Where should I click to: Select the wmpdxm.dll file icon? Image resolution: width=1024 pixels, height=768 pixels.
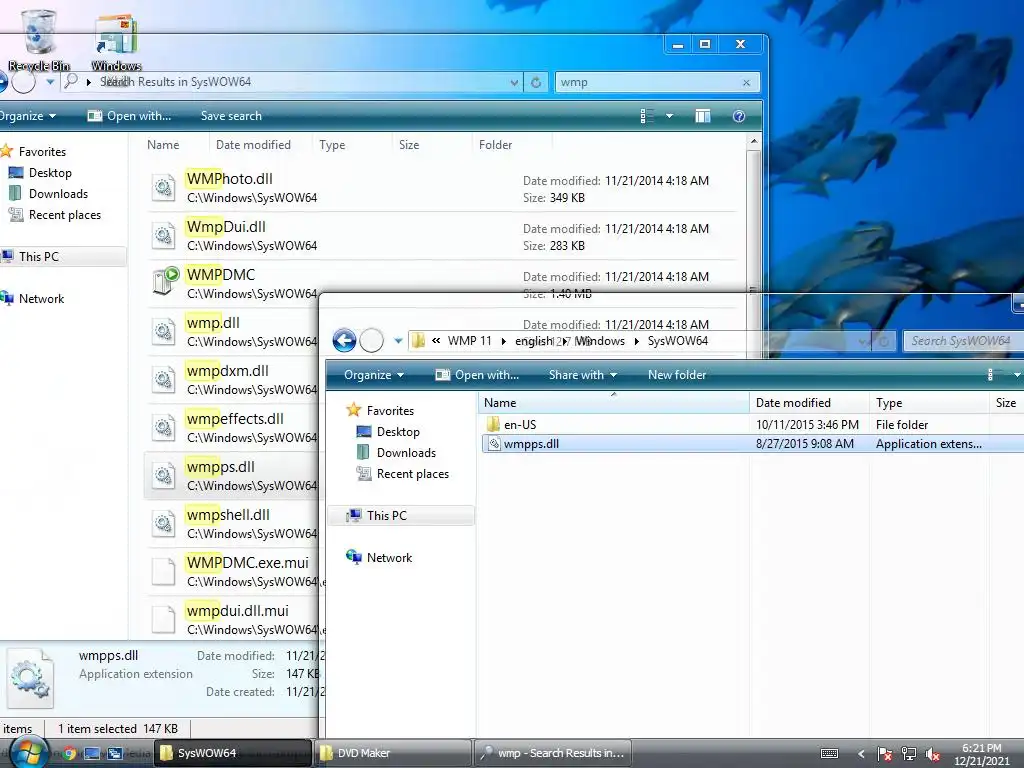[163, 379]
